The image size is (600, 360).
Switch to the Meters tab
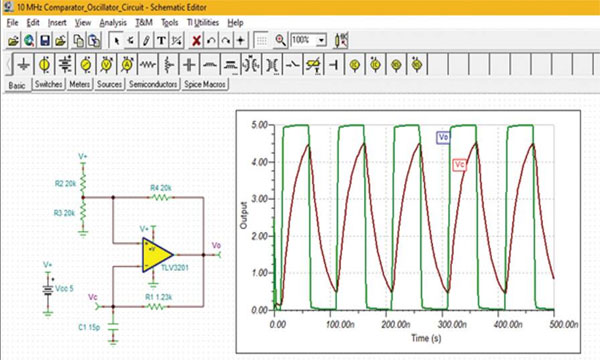click(x=79, y=84)
